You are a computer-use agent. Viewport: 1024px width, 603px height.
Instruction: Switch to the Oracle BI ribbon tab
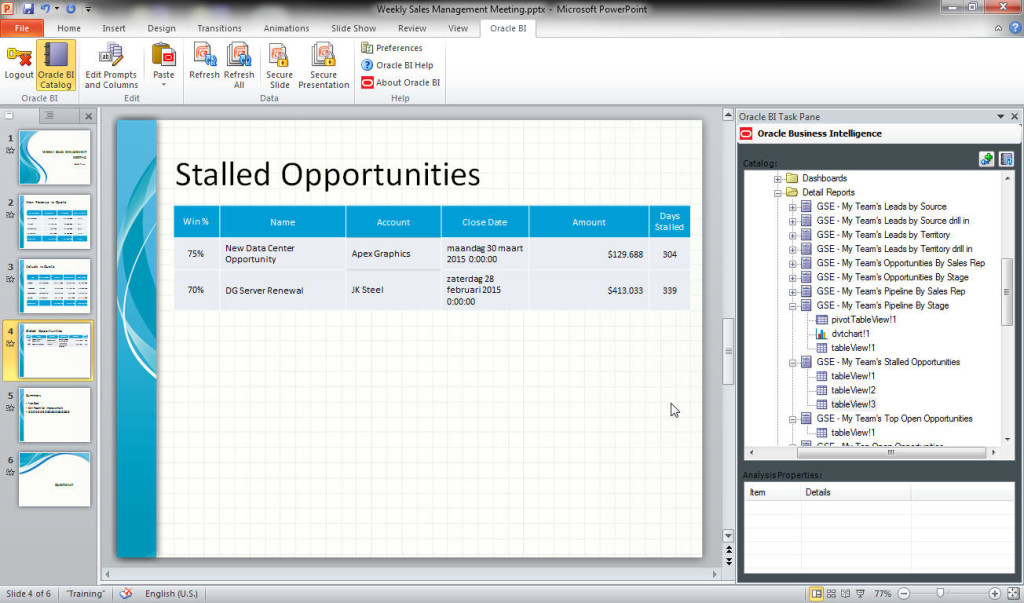tap(509, 29)
